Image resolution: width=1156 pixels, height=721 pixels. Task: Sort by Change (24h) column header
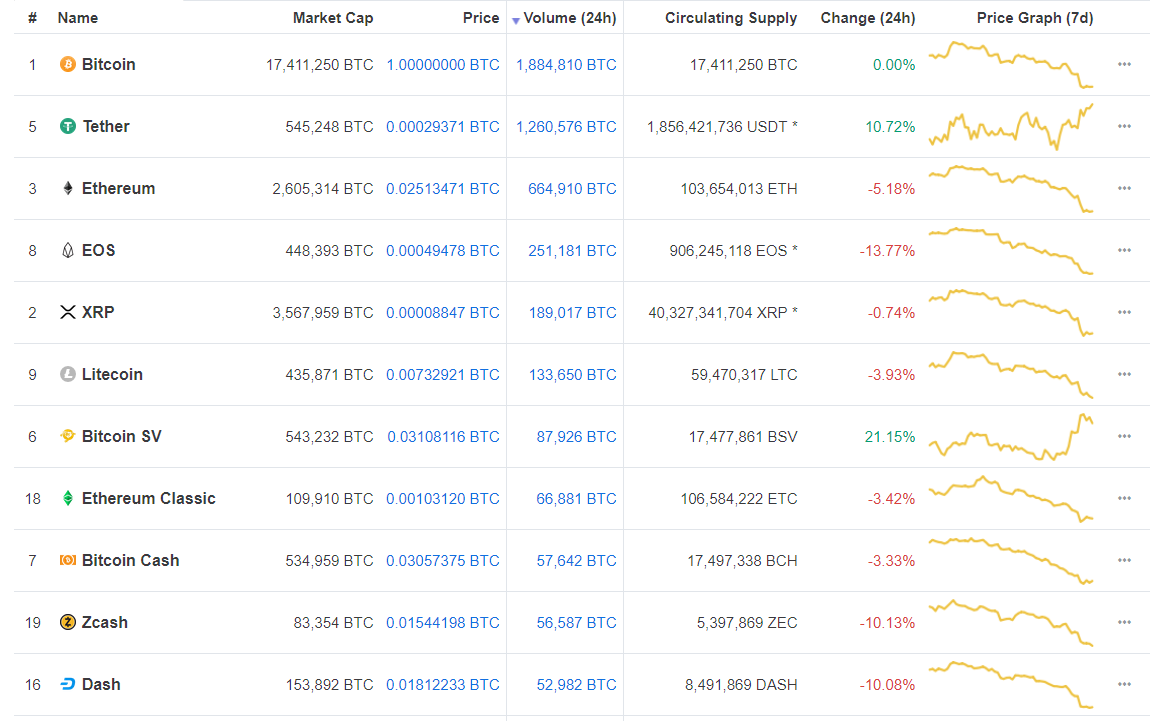pos(867,18)
